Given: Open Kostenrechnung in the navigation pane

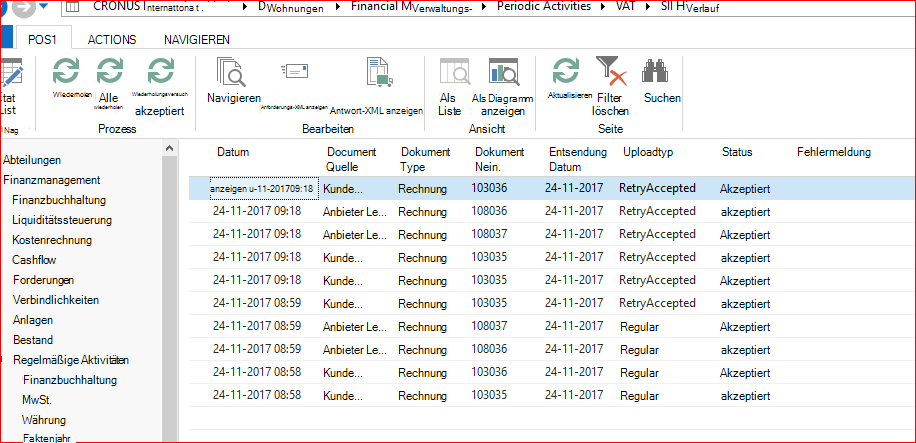Looking at the screenshot, I should click(x=52, y=240).
